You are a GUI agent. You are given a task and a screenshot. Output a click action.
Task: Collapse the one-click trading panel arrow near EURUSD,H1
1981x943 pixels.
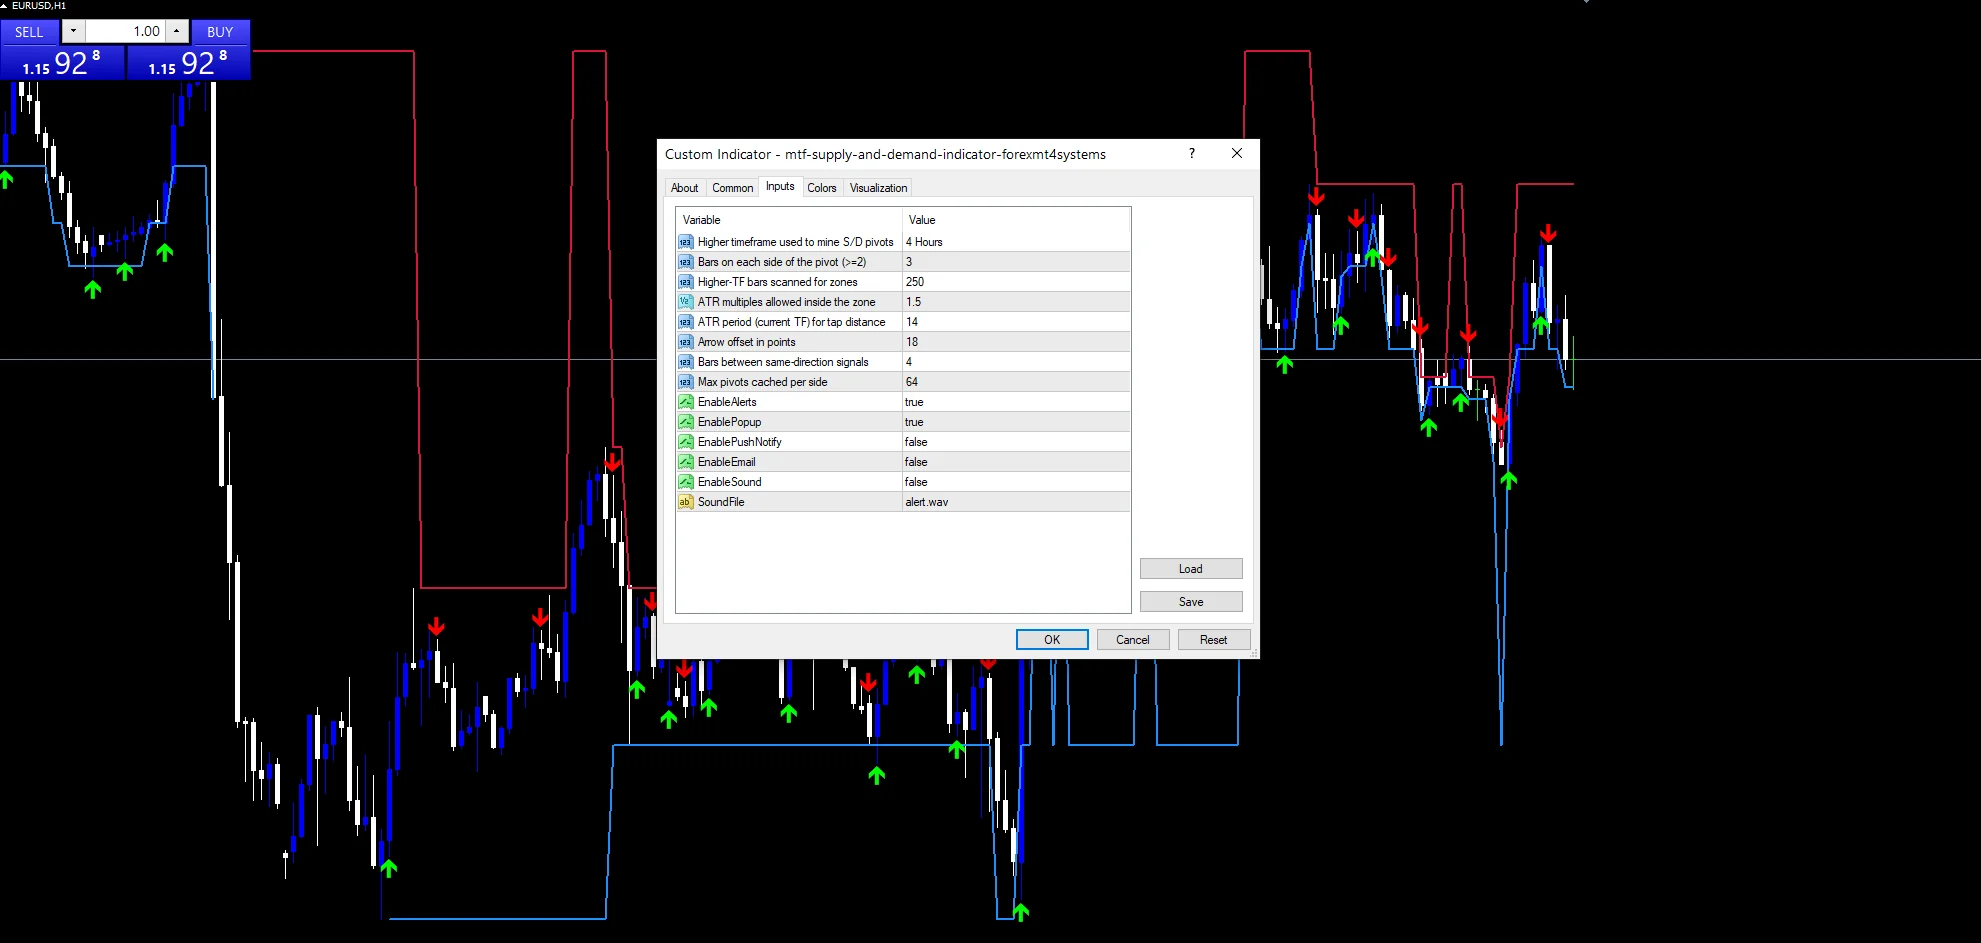click(x=4, y=6)
